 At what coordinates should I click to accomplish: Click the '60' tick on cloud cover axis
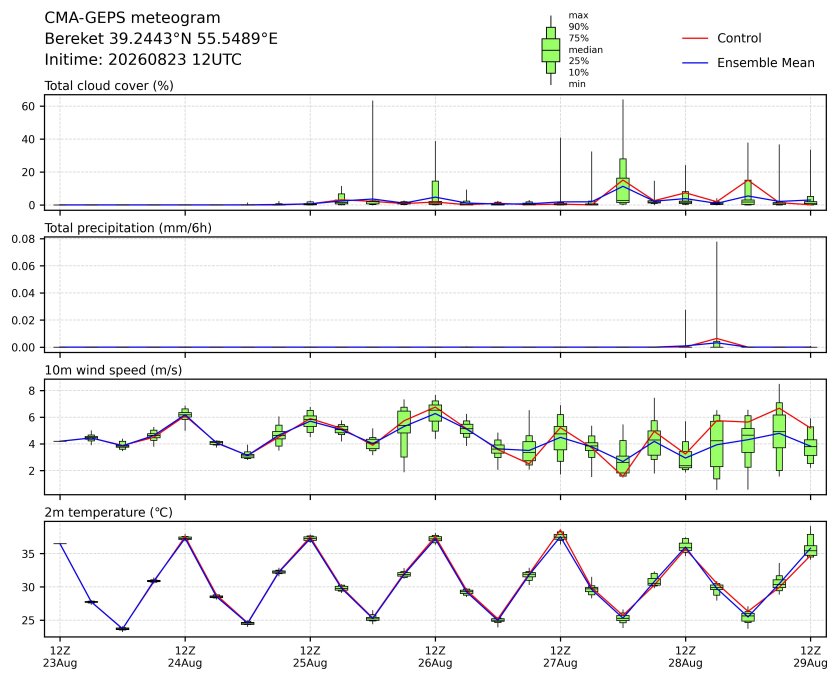click(x=28, y=106)
